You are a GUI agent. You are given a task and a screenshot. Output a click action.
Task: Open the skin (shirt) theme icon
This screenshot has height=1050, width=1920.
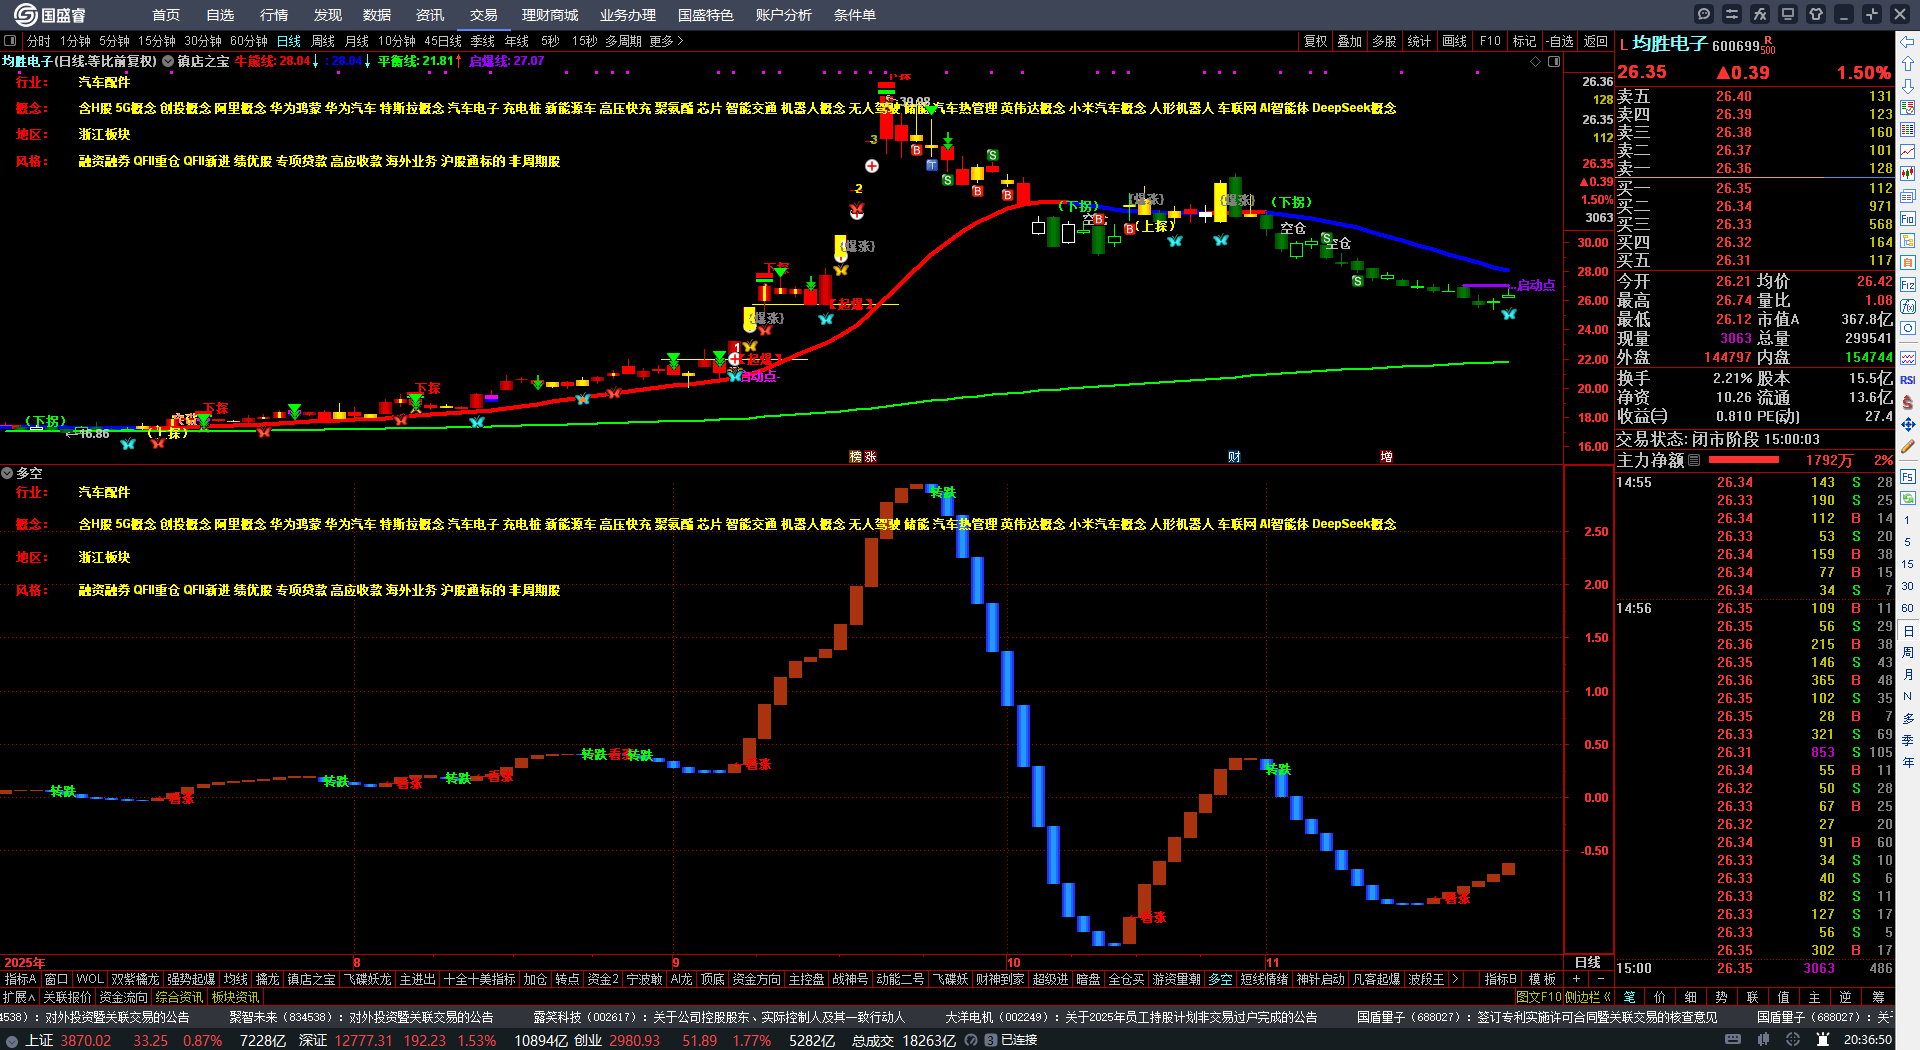click(1816, 14)
